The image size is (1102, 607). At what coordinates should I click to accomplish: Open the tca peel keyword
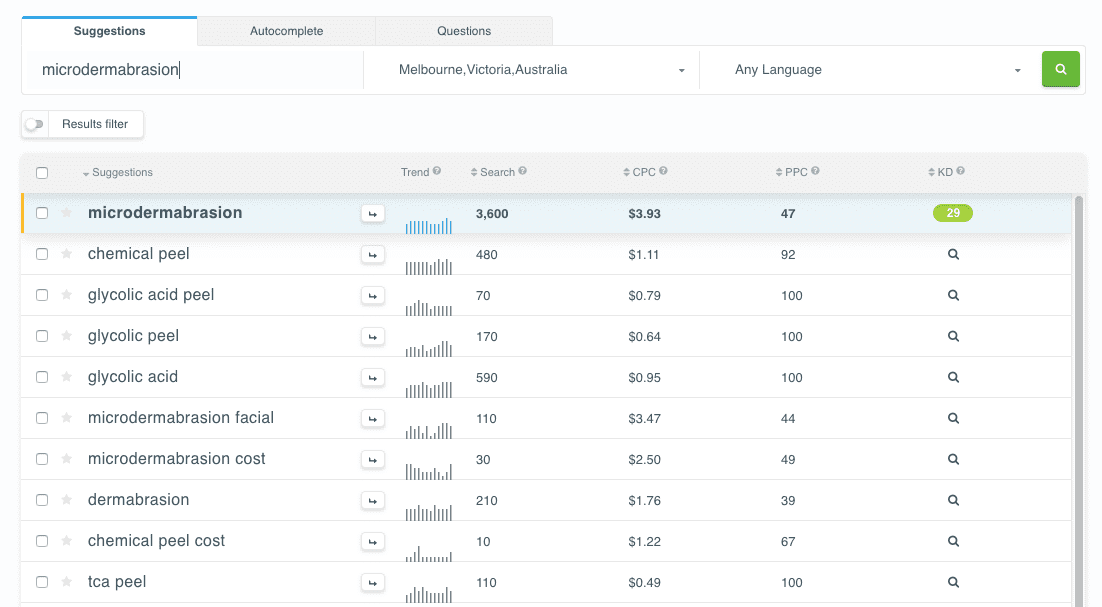point(117,582)
